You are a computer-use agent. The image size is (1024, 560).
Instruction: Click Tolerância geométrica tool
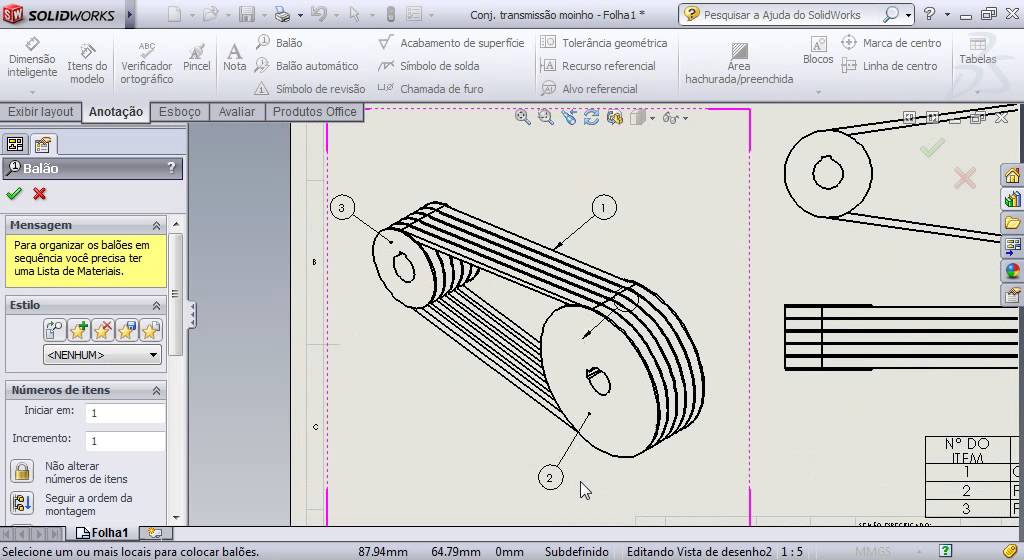click(x=603, y=42)
